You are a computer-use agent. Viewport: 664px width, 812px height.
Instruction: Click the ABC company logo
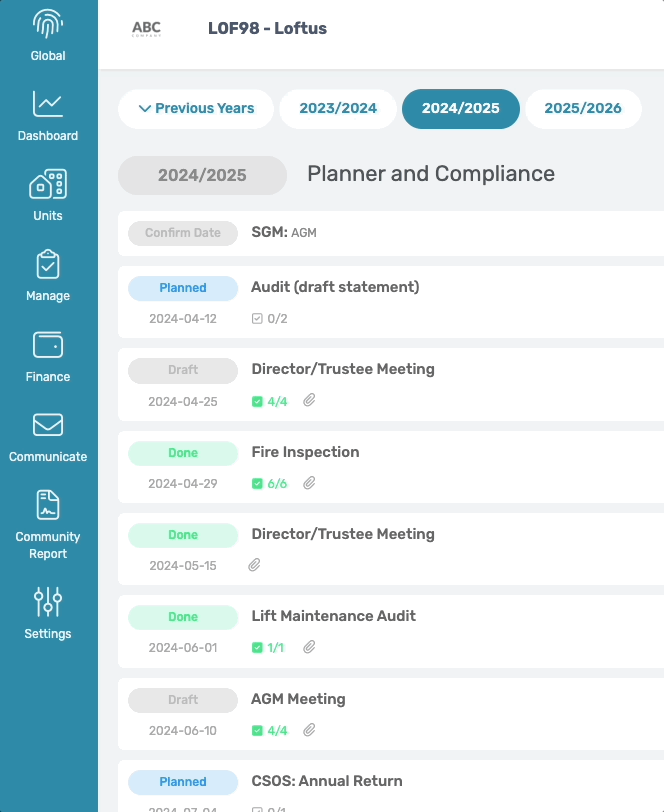[x=147, y=28]
